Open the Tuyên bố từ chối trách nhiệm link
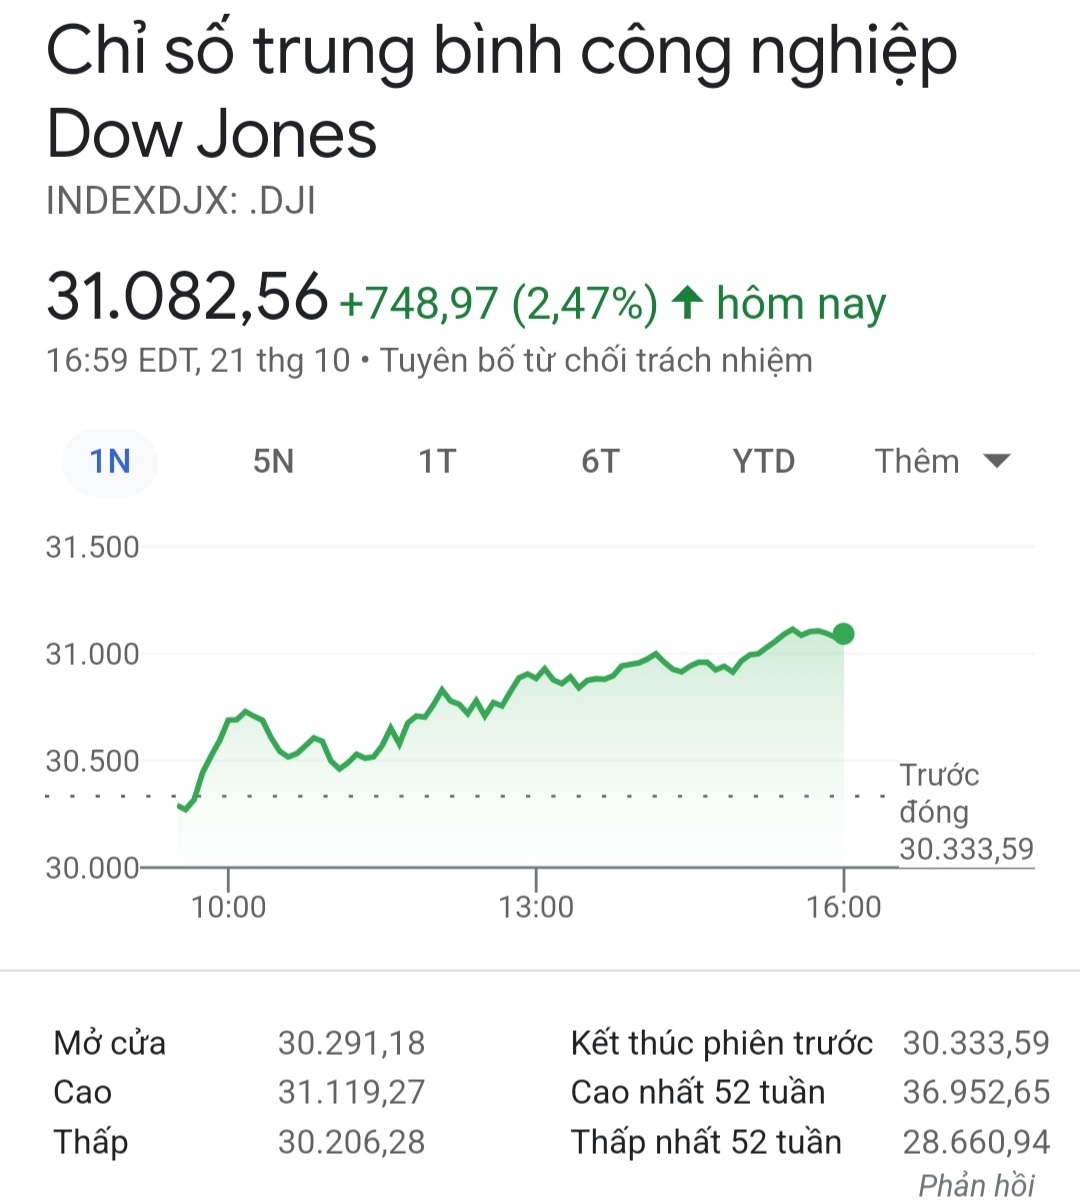The image size is (1080, 1201). (596, 360)
